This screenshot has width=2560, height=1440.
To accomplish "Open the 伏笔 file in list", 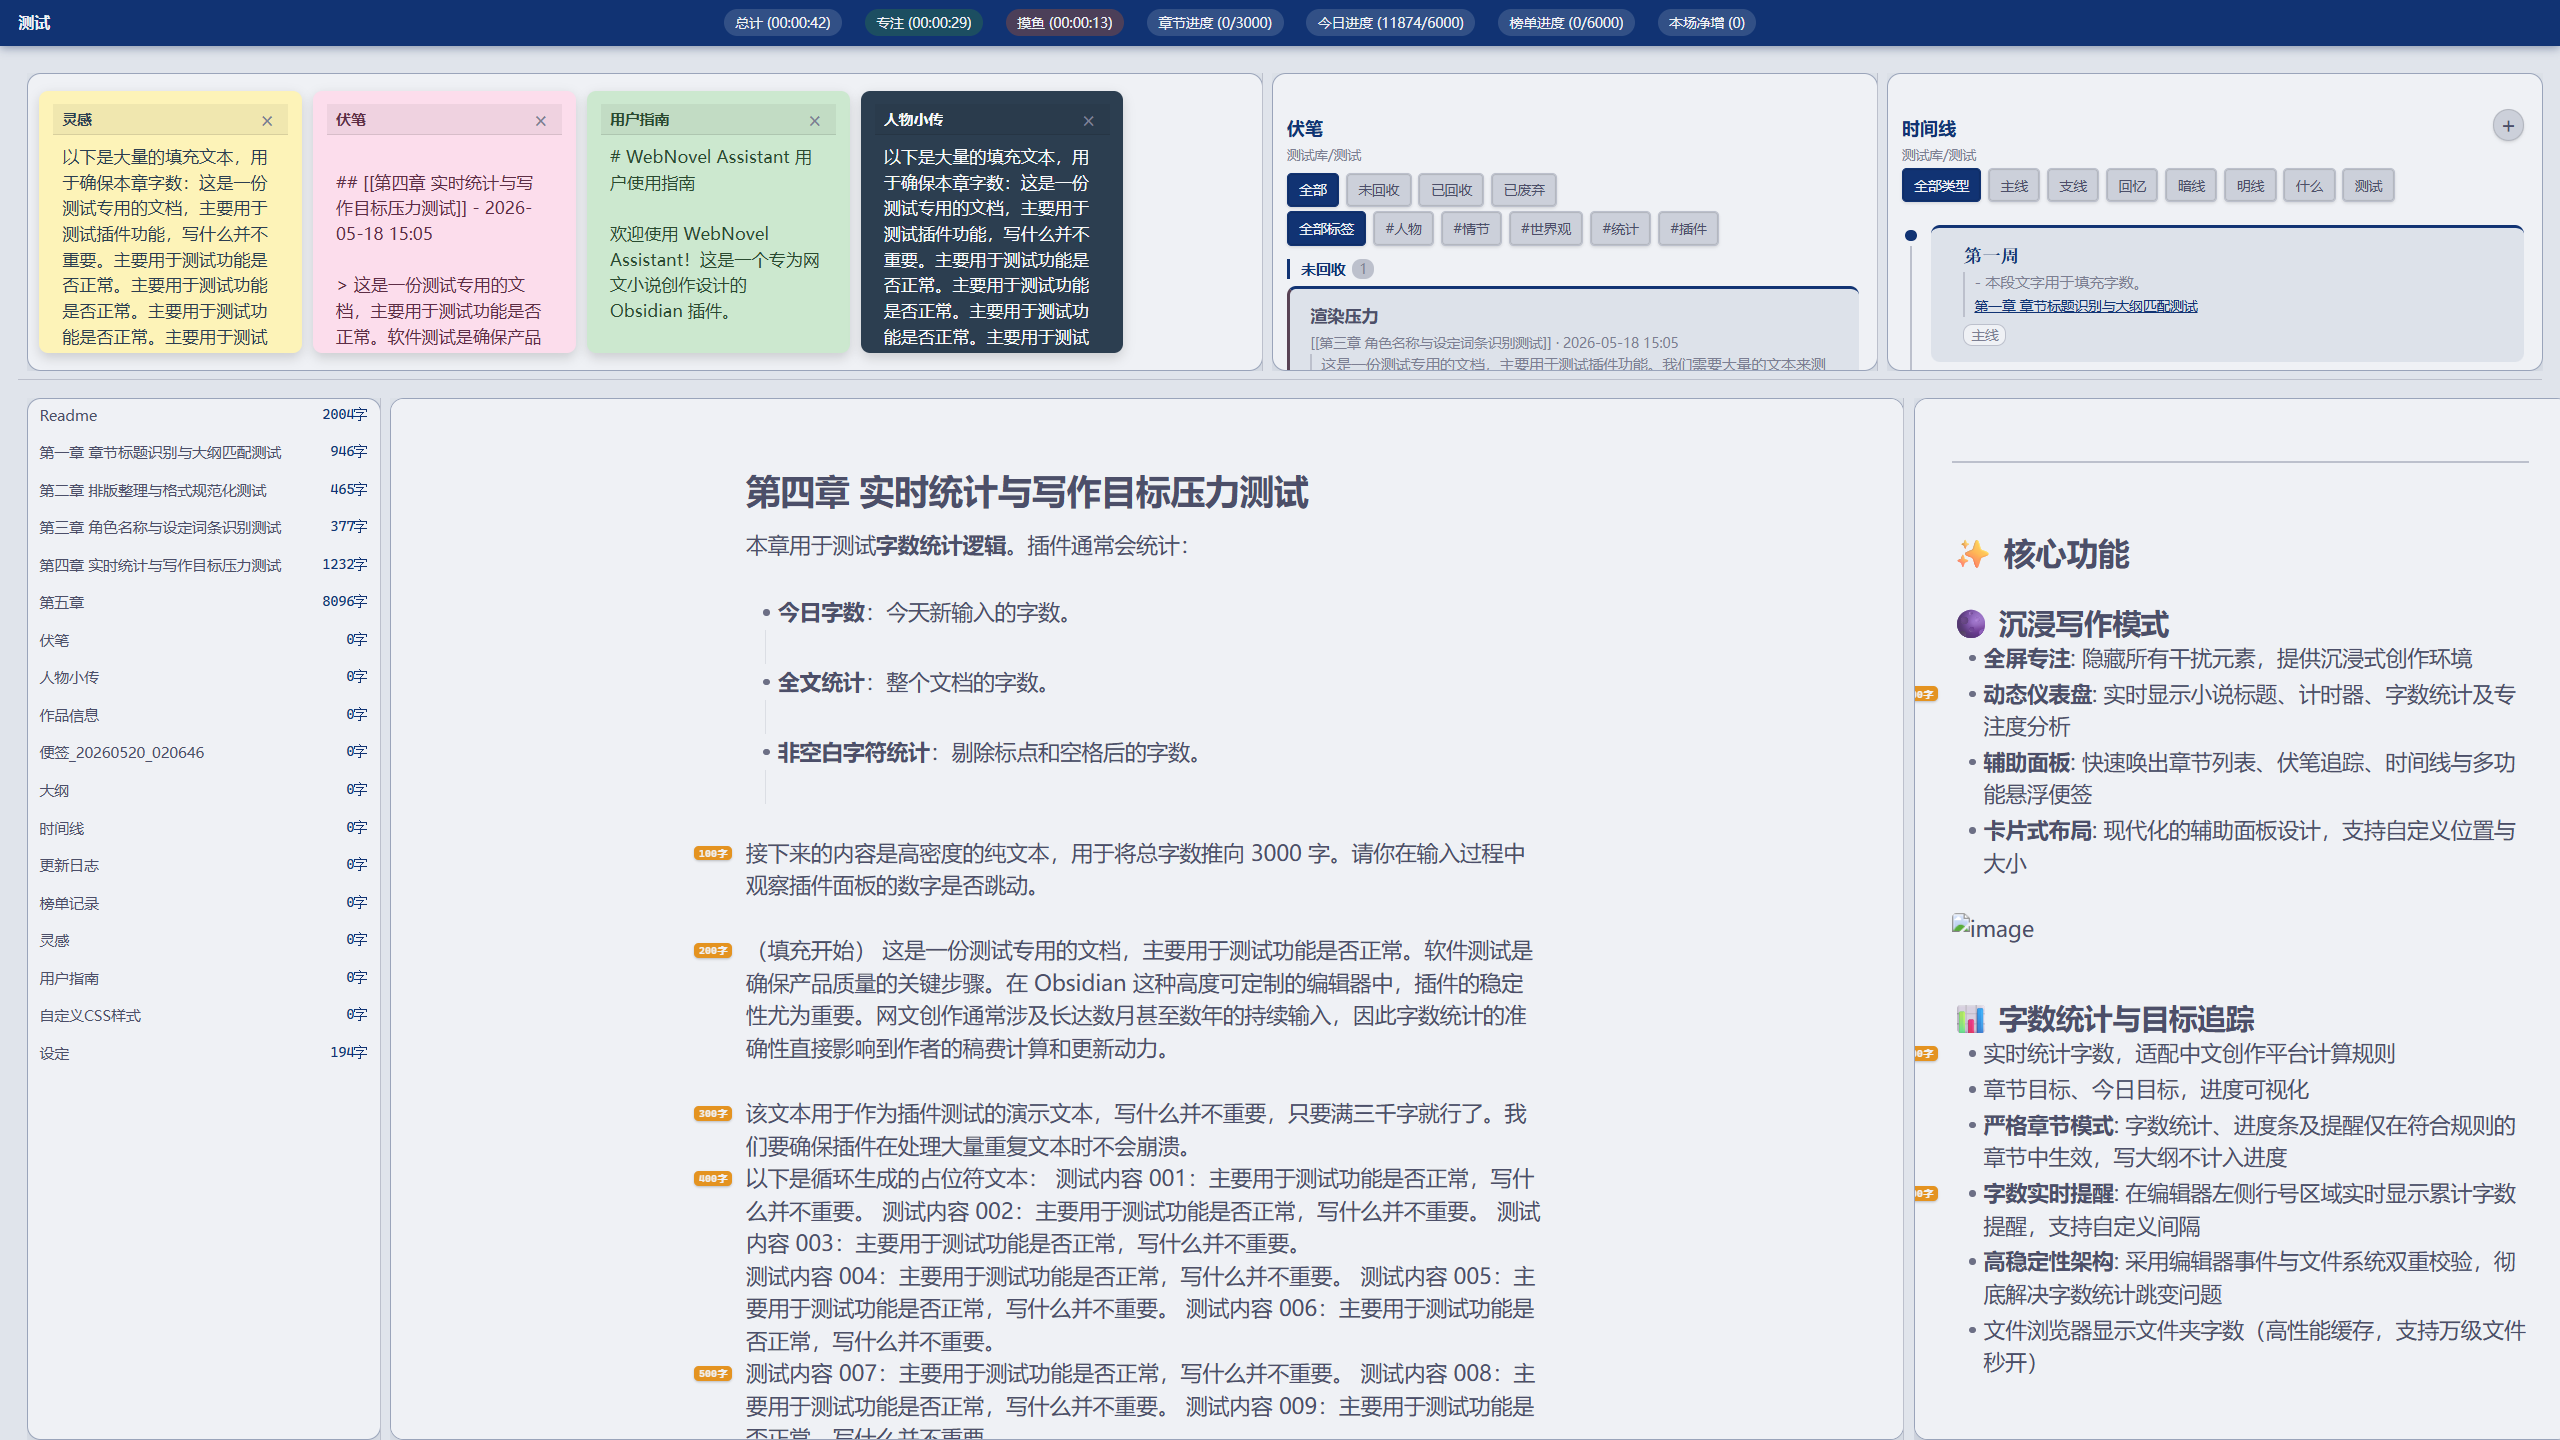I will coord(203,640).
